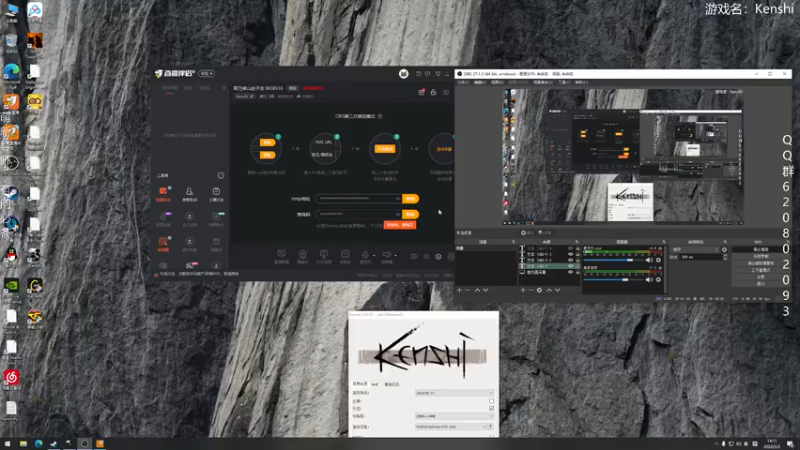Viewport: 800px width, 450px height.
Task: Open notification center in system tray
Action: (x=790, y=444)
